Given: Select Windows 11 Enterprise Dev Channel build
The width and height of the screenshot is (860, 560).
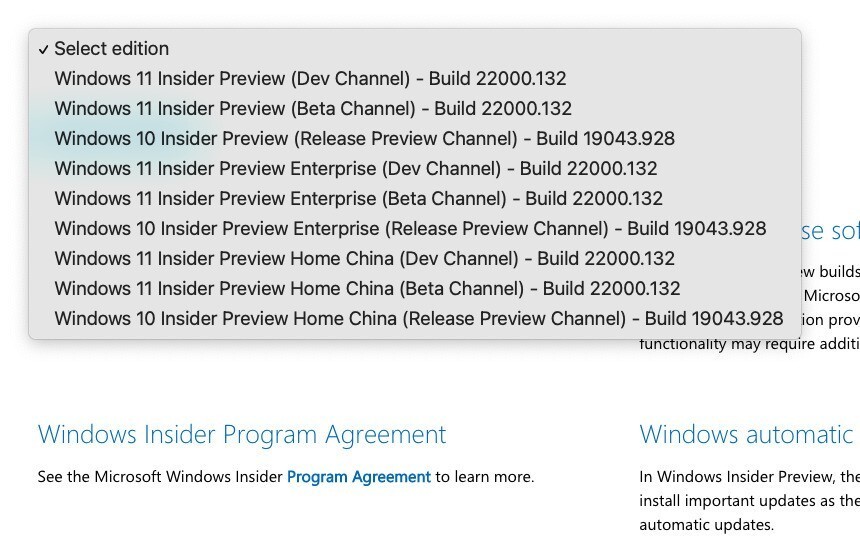Looking at the screenshot, I should coord(355,169).
